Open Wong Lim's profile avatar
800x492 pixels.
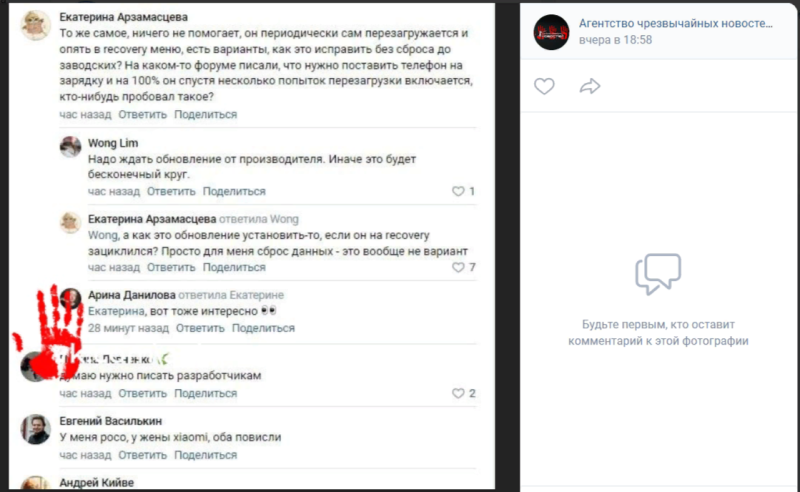click(70, 147)
